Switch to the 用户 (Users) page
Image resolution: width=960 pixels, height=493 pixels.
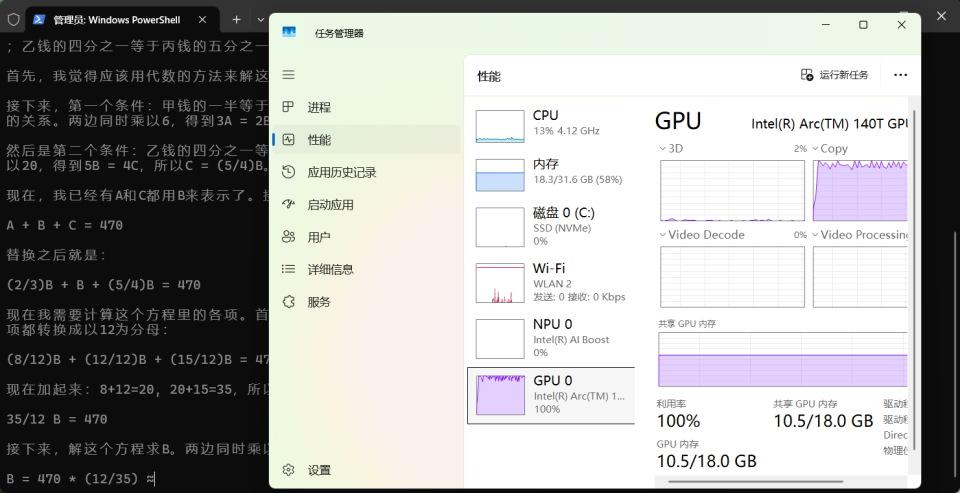point(366,237)
